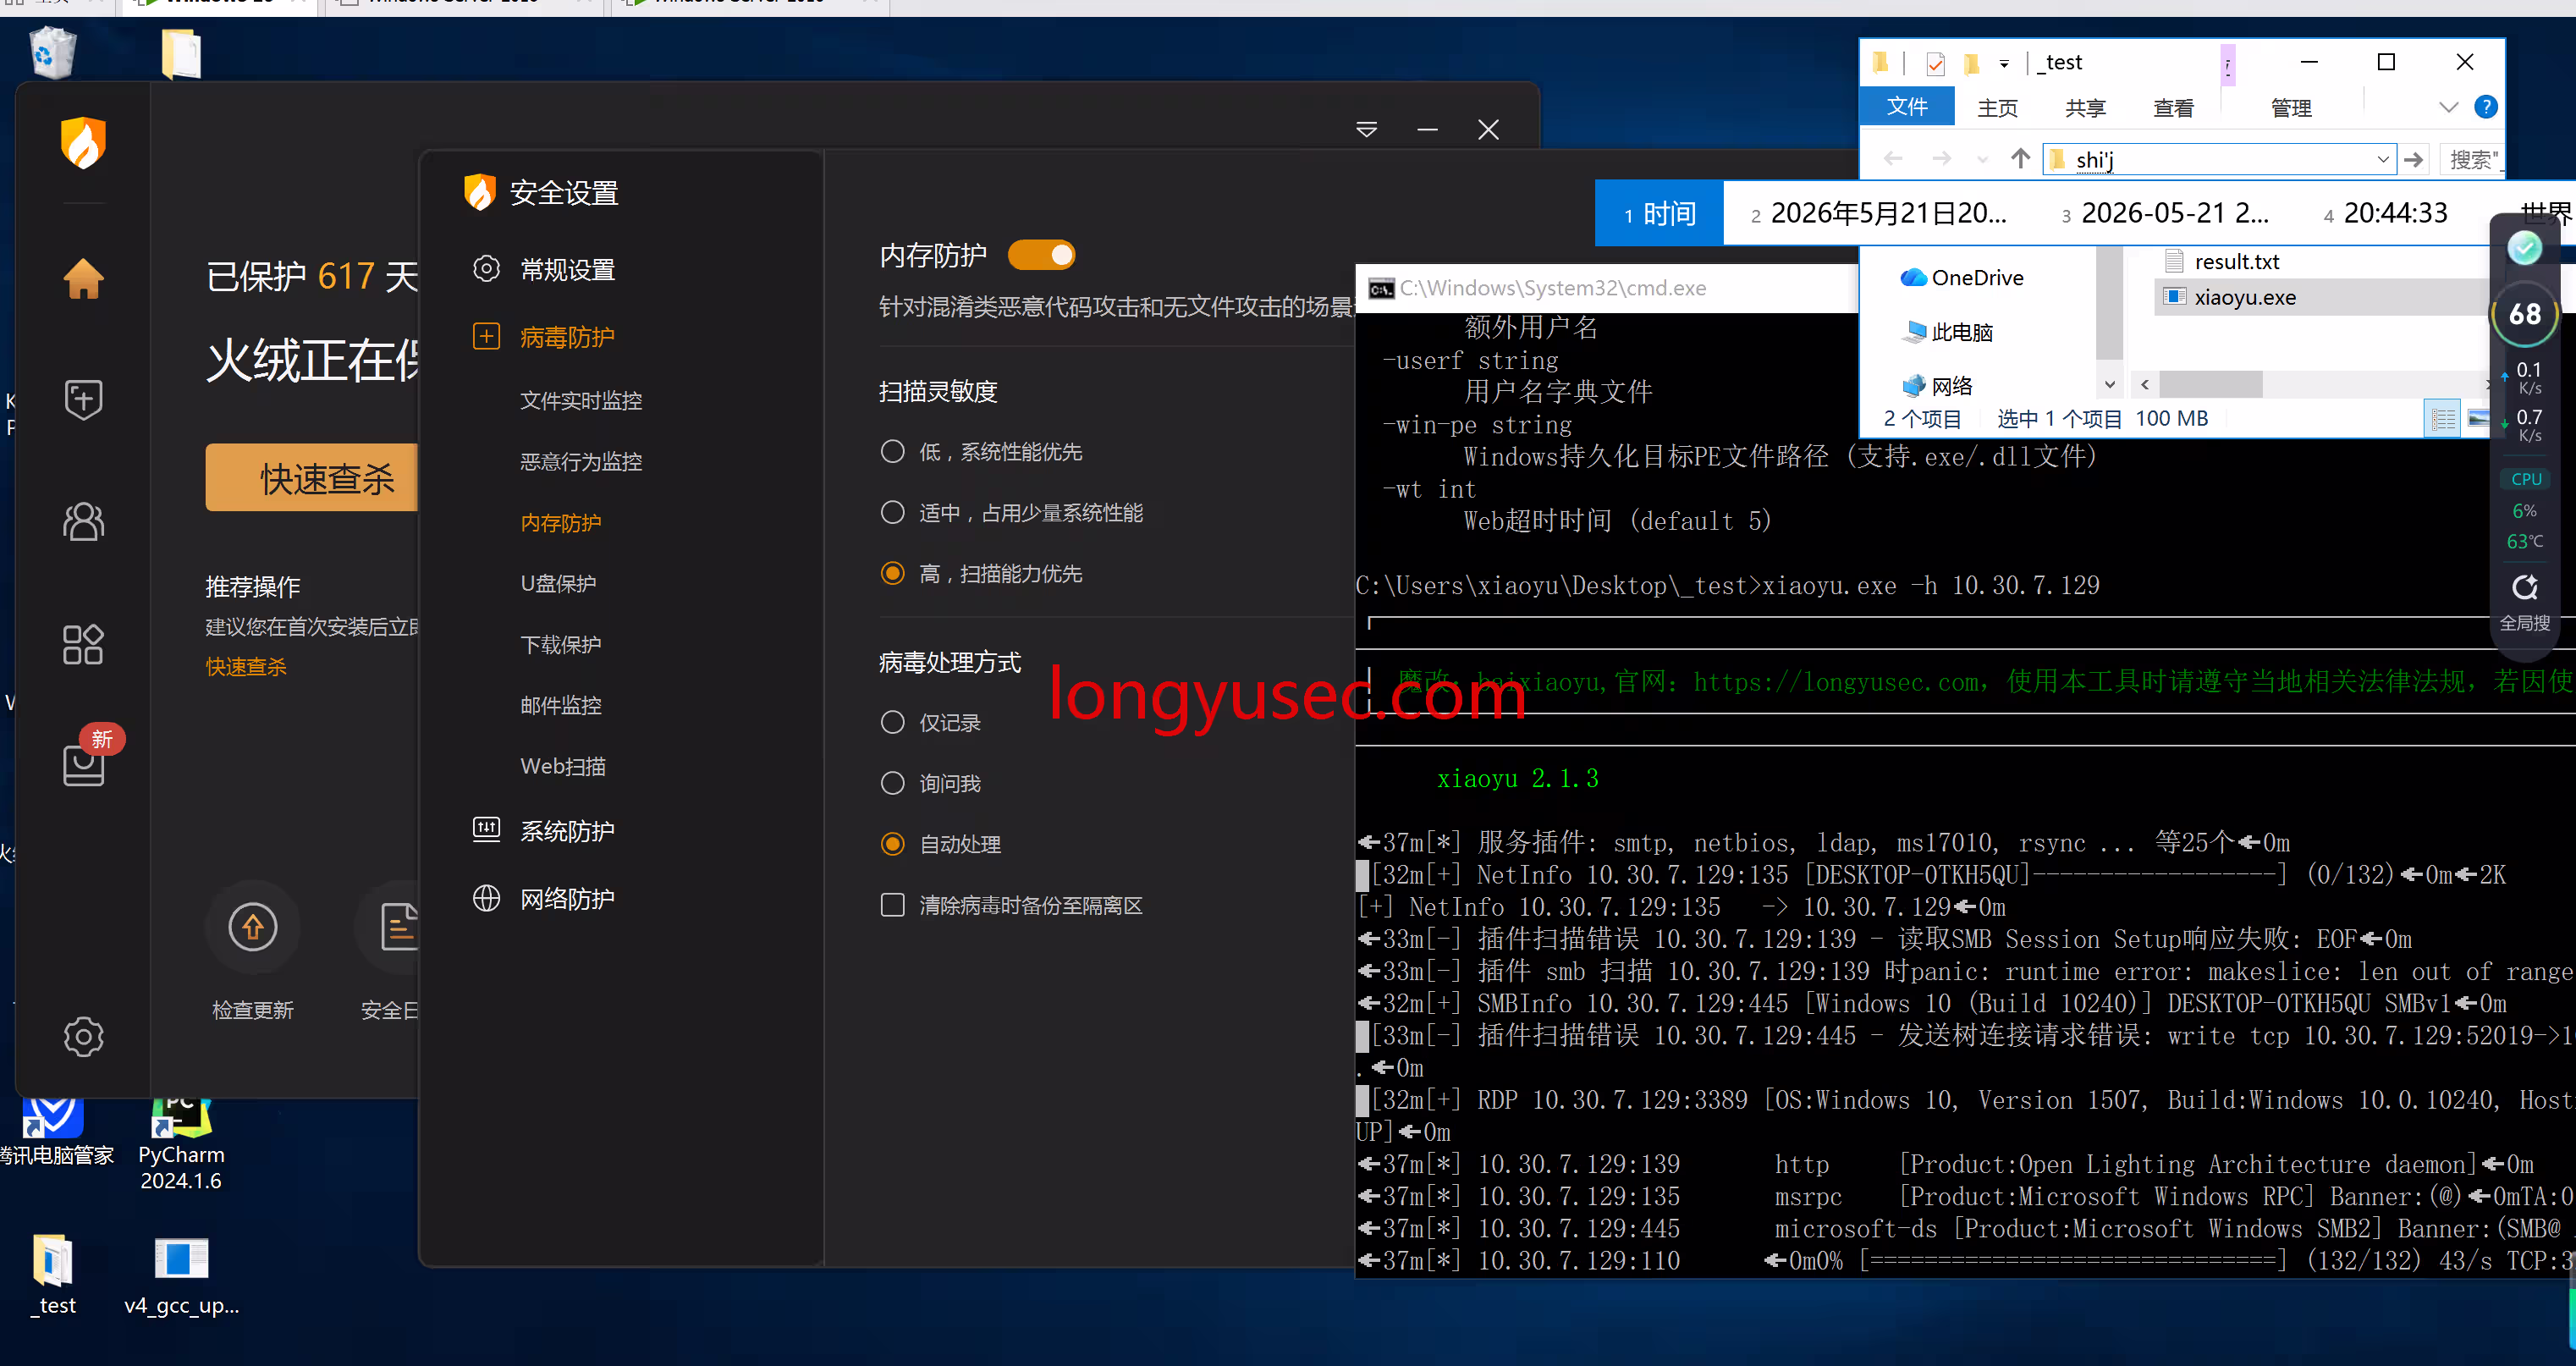Click the 68 score circle in the floating widget

[2524, 314]
